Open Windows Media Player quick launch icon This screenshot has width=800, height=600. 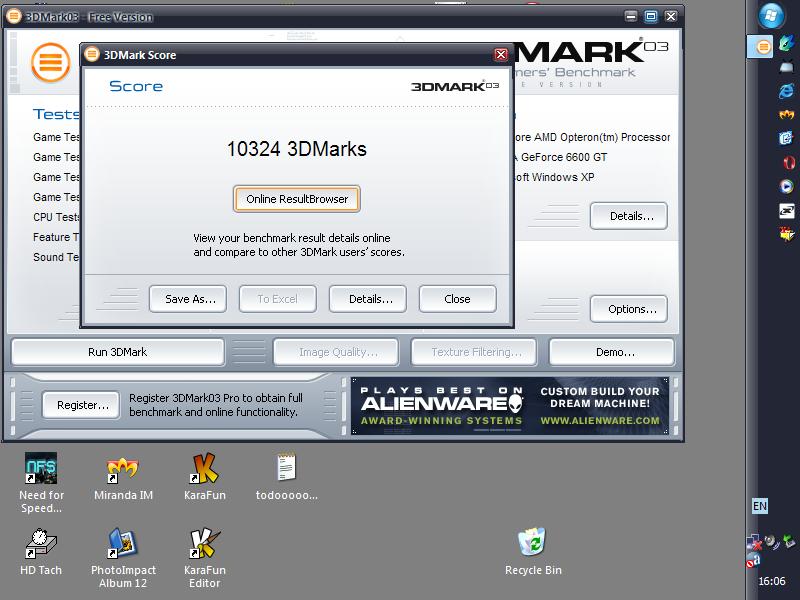click(787, 186)
